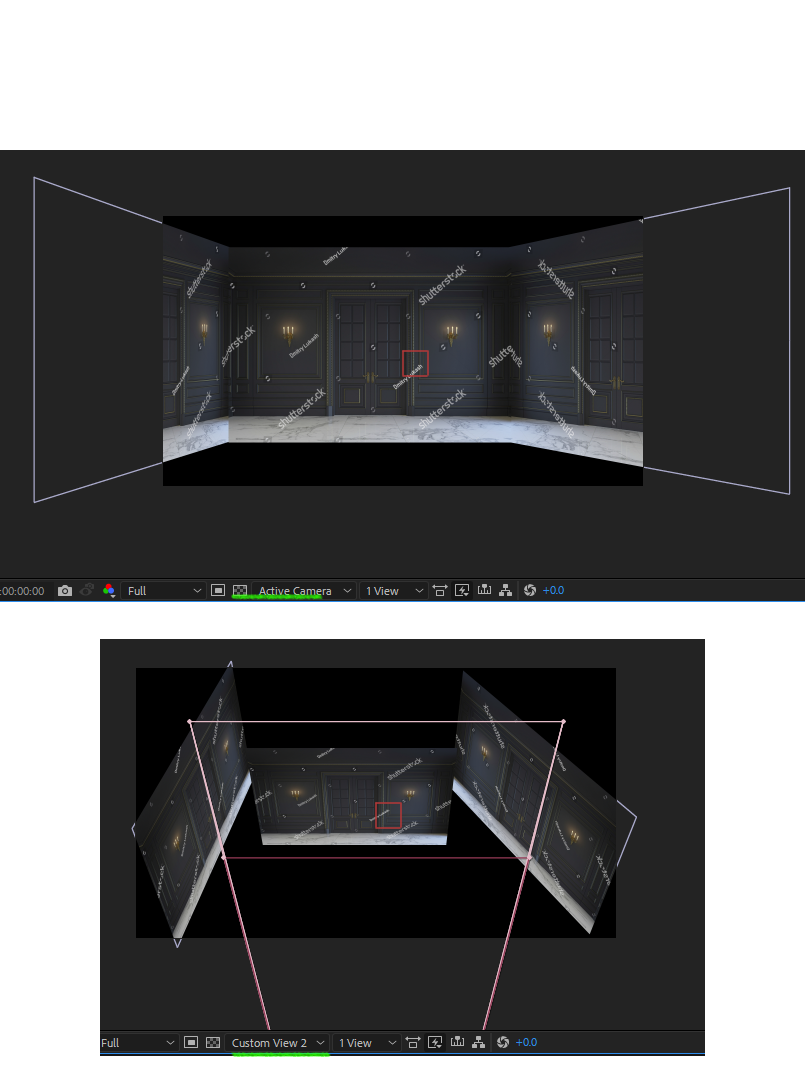Click the Show Snapshot icon beside the camera
This screenshot has width=805, height=1080.
pos(87,590)
